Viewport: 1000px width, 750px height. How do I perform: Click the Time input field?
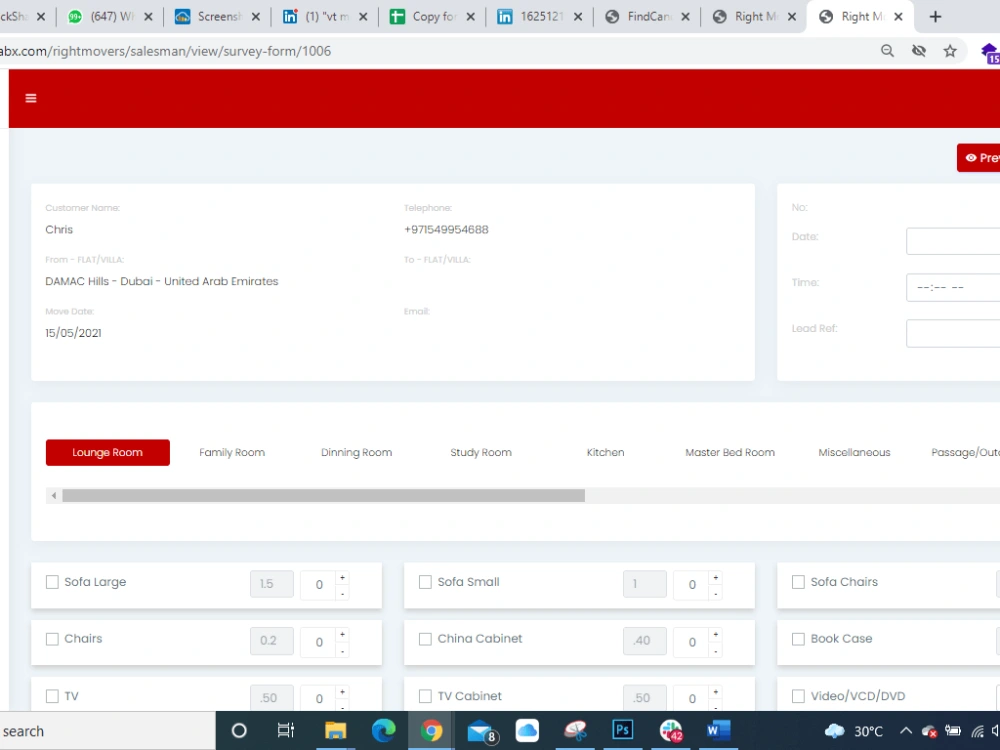[x=953, y=287]
